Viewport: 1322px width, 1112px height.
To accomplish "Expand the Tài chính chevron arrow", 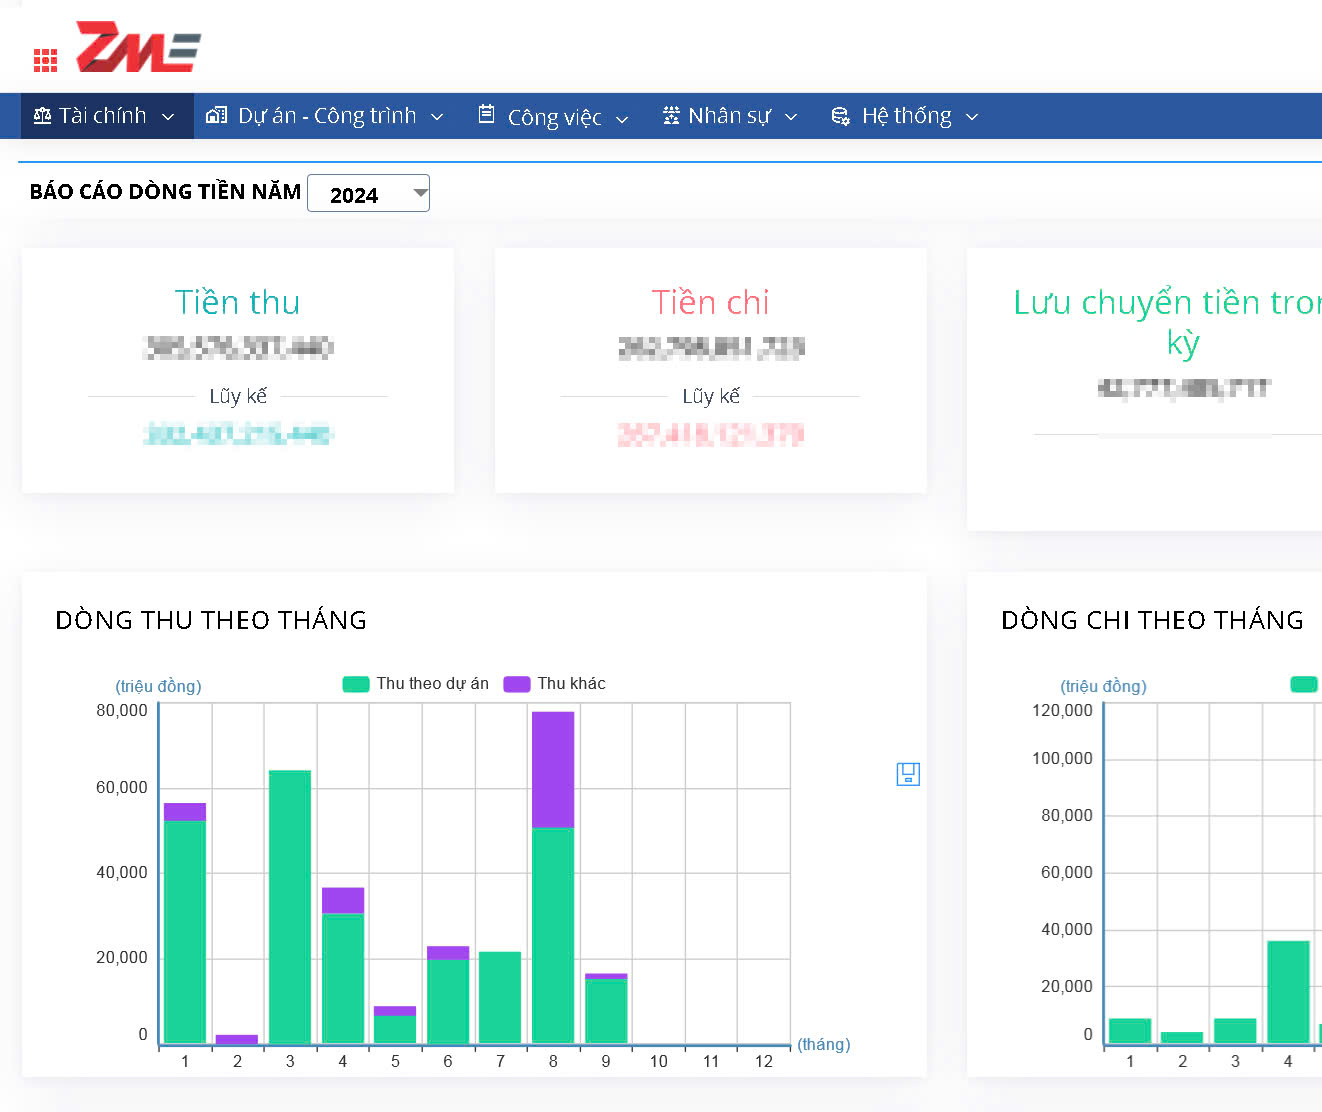I will tap(168, 117).
